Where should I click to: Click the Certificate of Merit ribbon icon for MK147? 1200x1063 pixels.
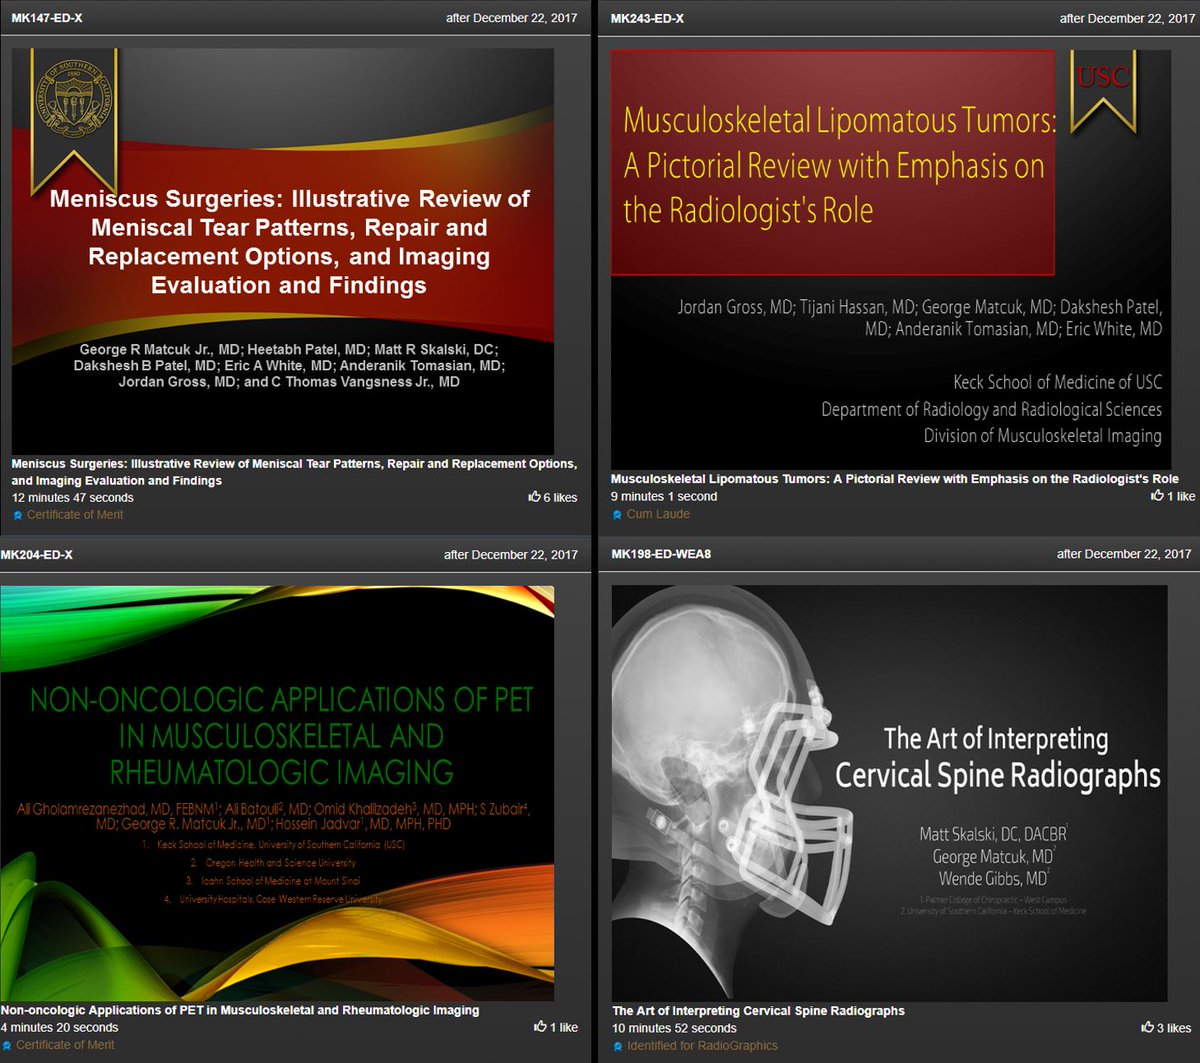17,515
